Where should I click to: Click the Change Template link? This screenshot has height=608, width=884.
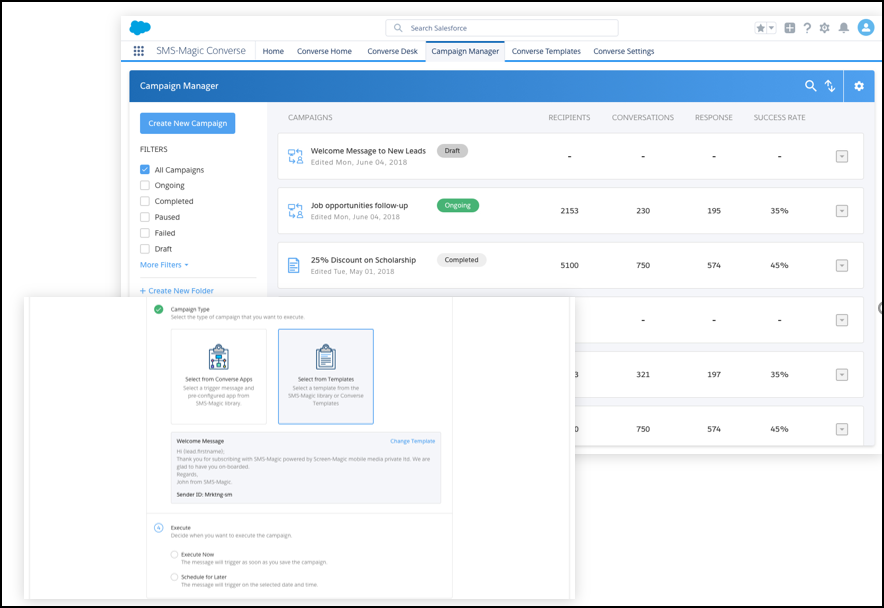[413, 441]
